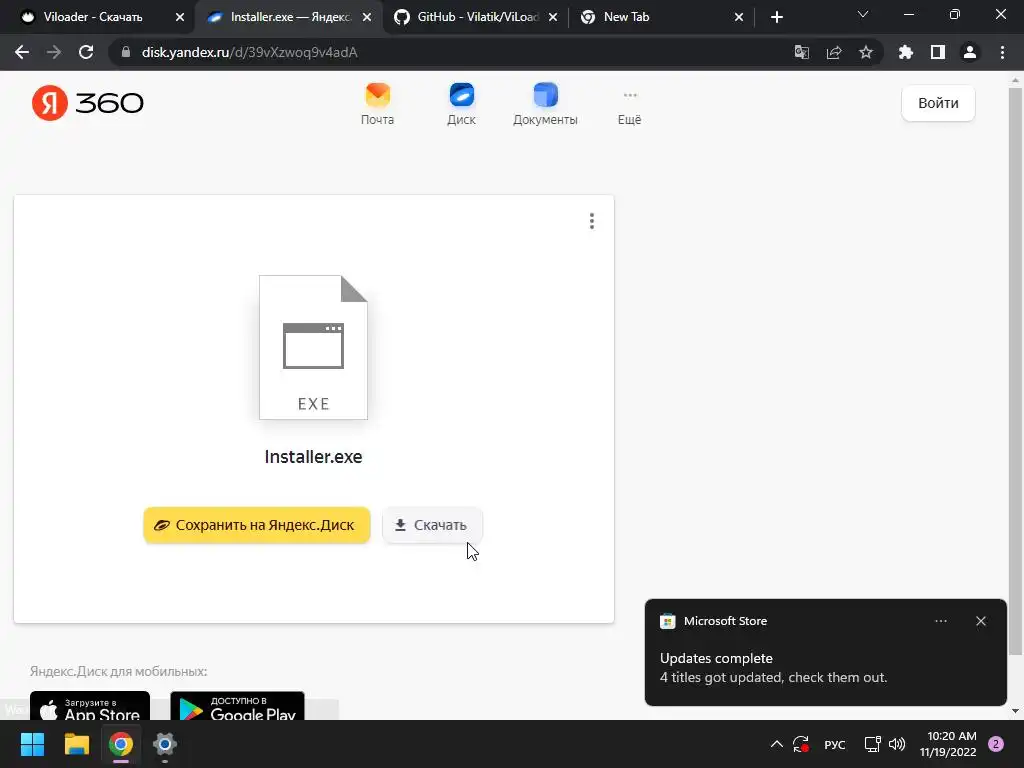
Task: Click the Installer.exe file name
Action: click(x=313, y=456)
